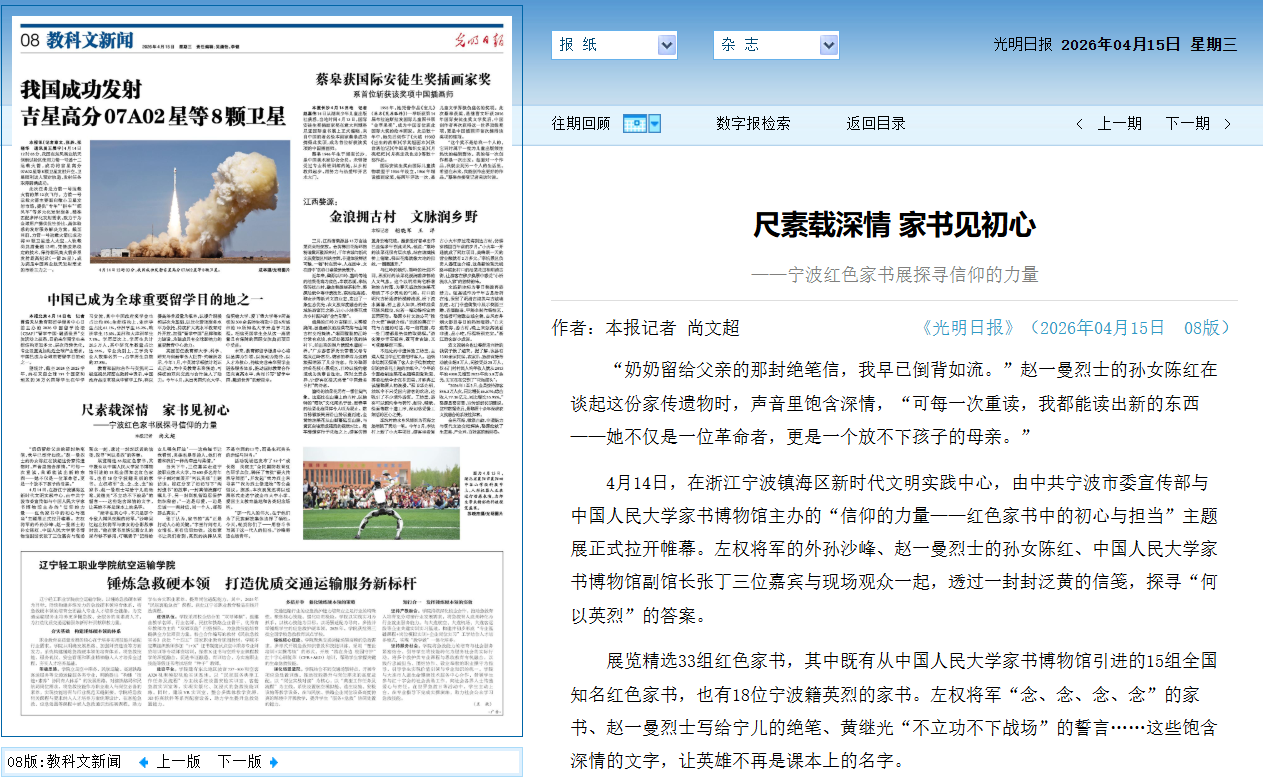This screenshot has height=777, width=1263.
Task: Click the blue left arrow beside 上一版
Action: (143, 762)
